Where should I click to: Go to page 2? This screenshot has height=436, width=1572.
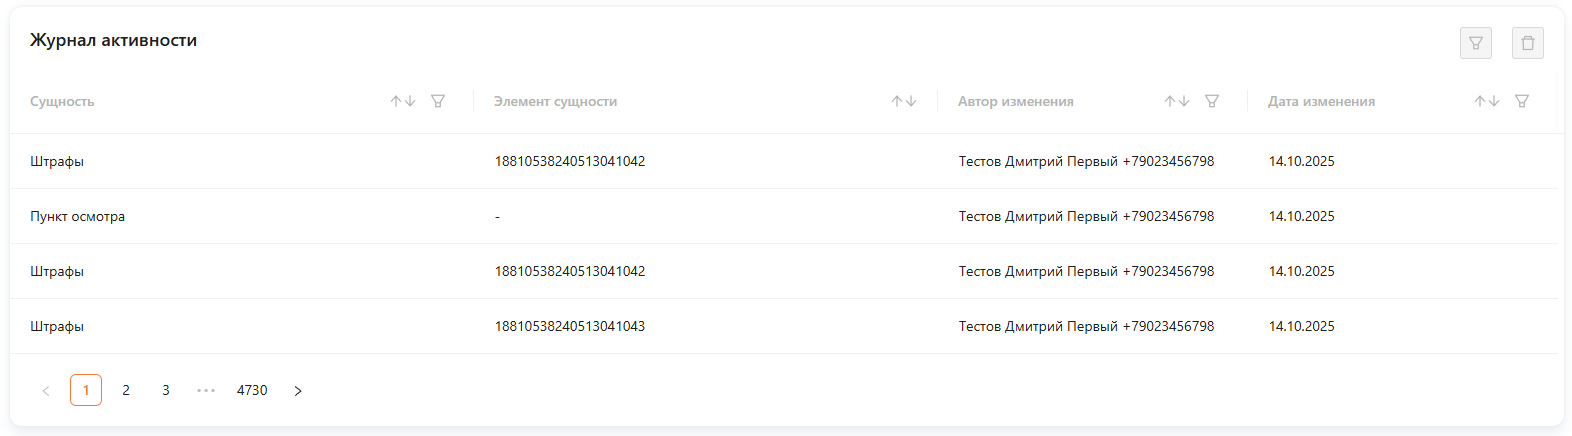(126, 390)
